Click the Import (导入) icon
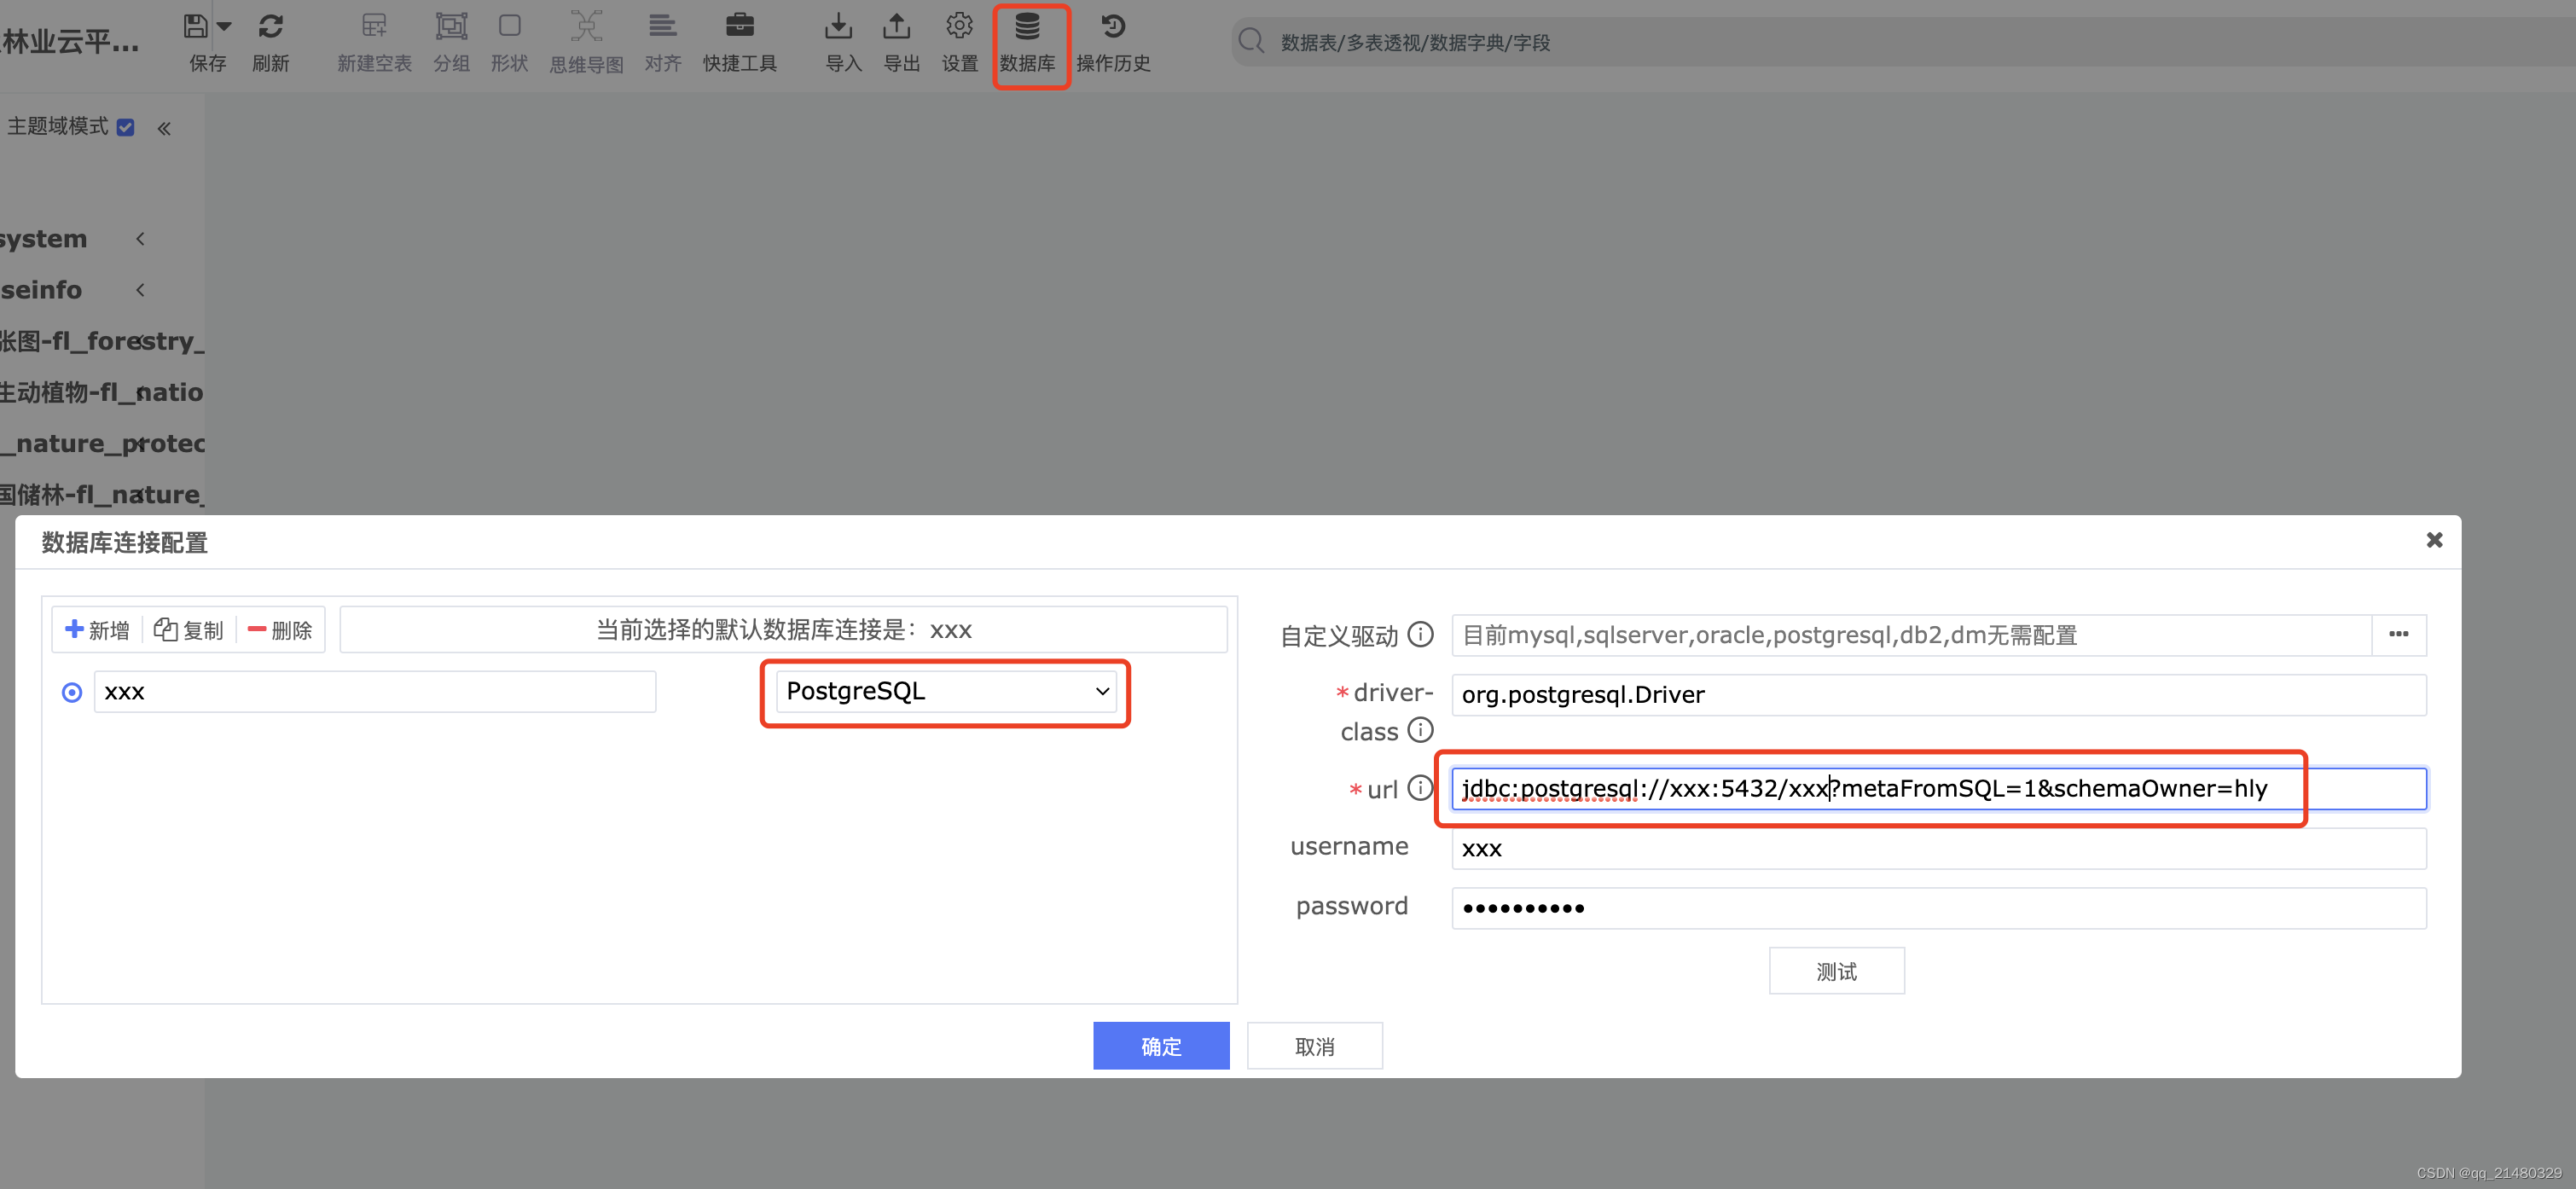2576x1189 pixels. coord(838,26)
